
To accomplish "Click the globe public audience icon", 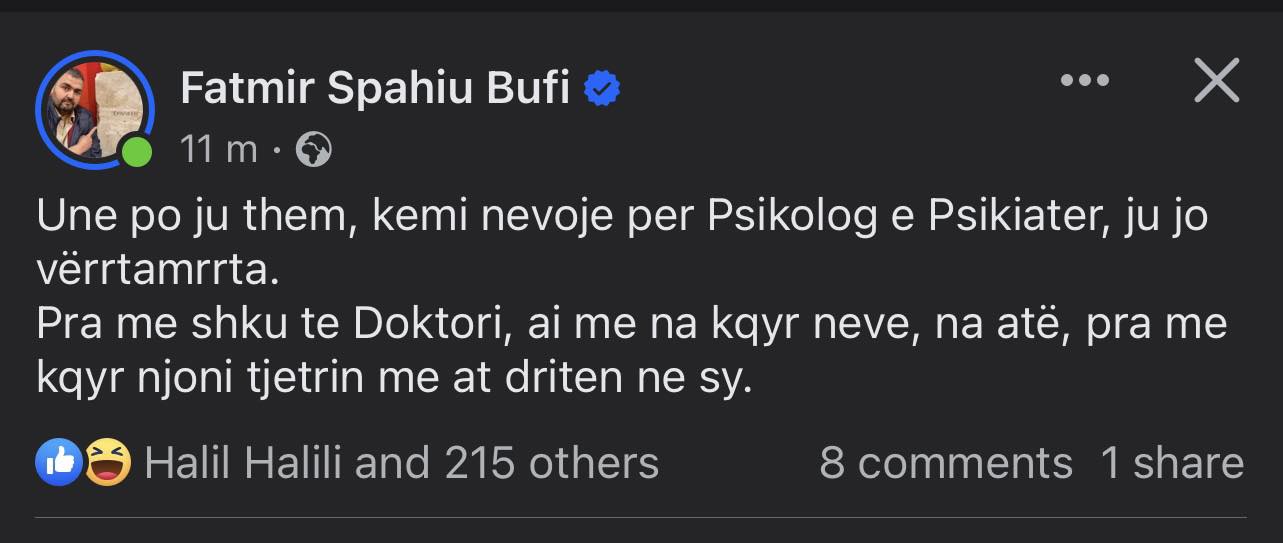I will [314, 150].
